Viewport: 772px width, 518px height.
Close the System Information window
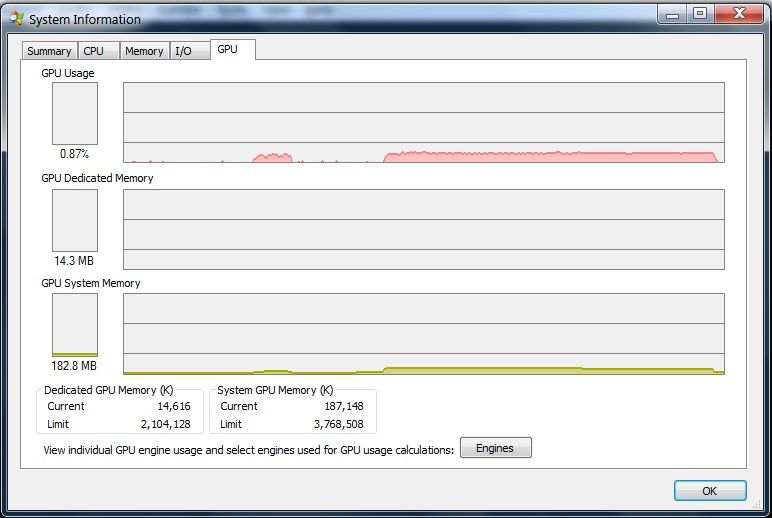739,14
